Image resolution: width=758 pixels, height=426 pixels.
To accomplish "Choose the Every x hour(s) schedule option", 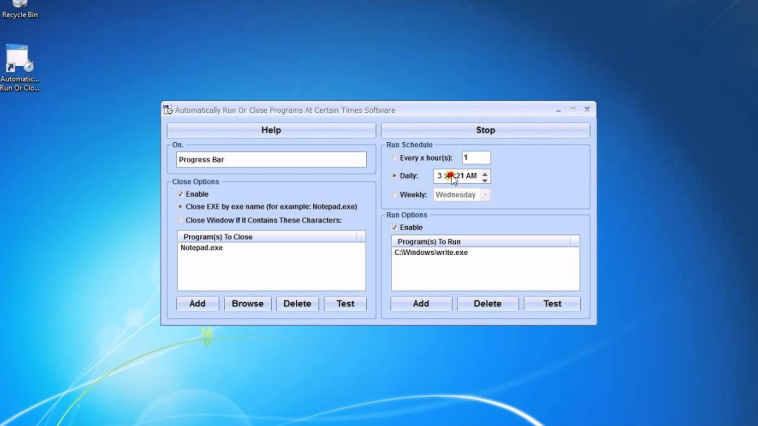I will 394,158.
